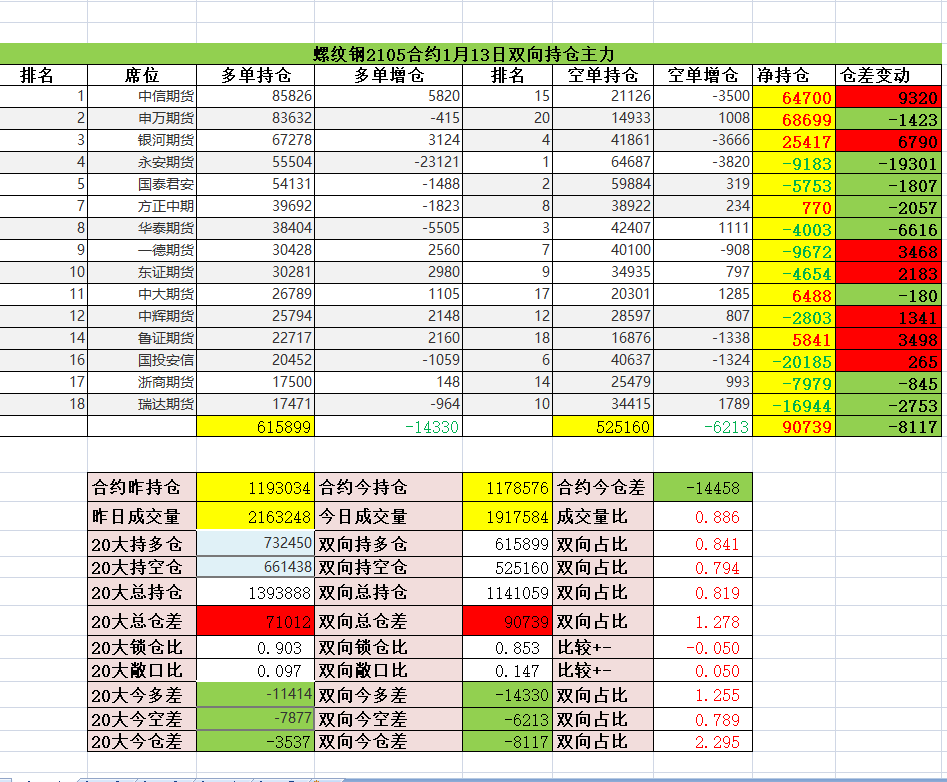Image resolution: width=947 pixels, height=782 pixels.
Task: Click the ratio value 2.295
Action: click(703, 742)
